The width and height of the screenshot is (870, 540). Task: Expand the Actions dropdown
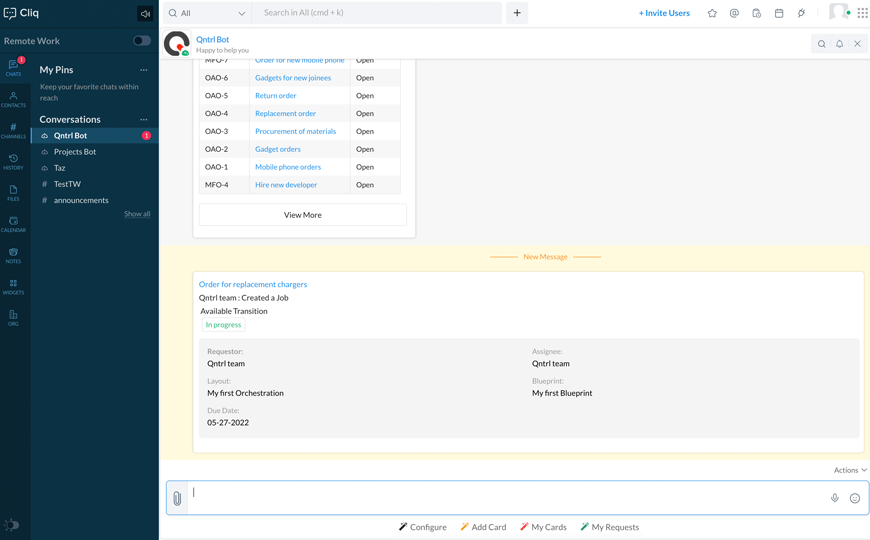click(850, 470)
